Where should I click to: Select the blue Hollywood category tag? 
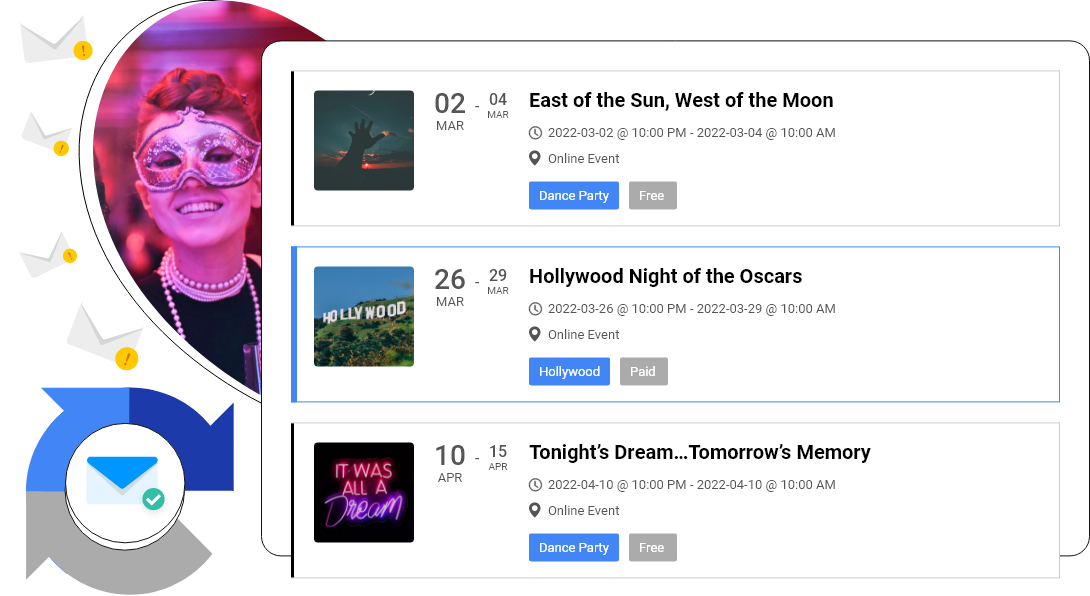click(x=569, y=372)
